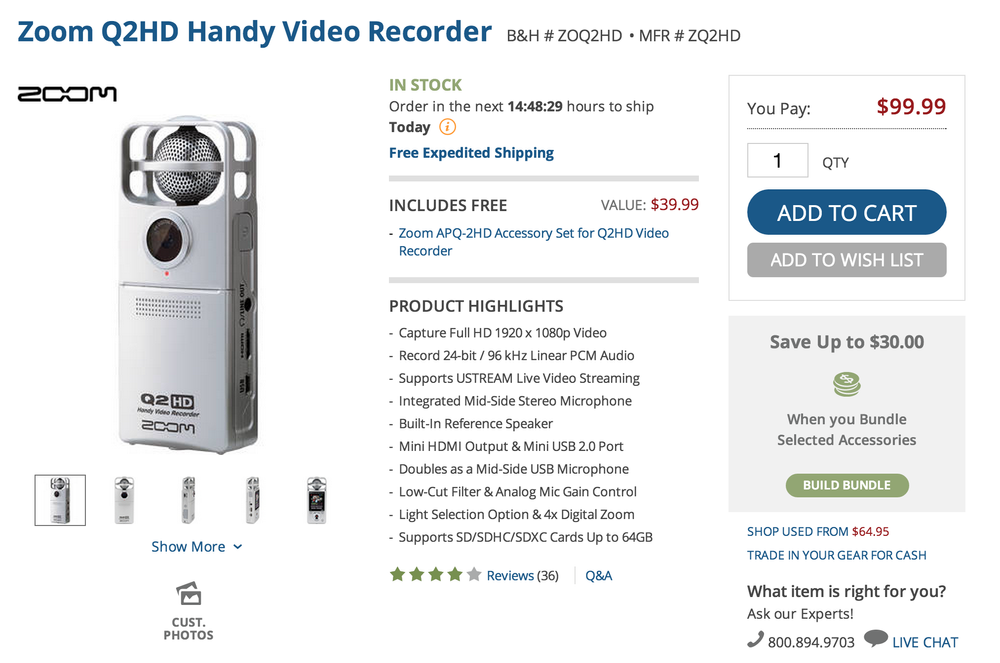Select the fourth product thumbnail
1000x663 pixels.
point(253,500)
